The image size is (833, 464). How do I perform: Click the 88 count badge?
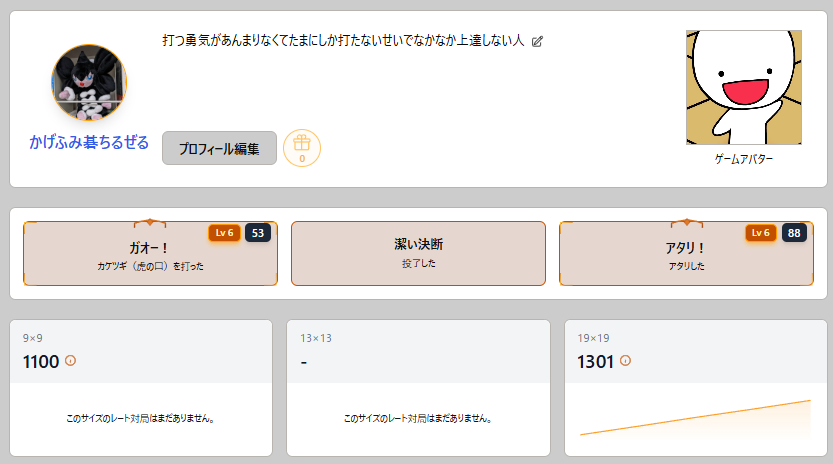coord(794,233)
